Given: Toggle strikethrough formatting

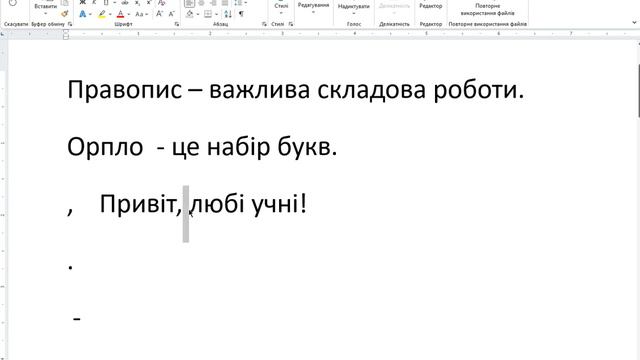Looking at the screenshot, I should 125,2.
